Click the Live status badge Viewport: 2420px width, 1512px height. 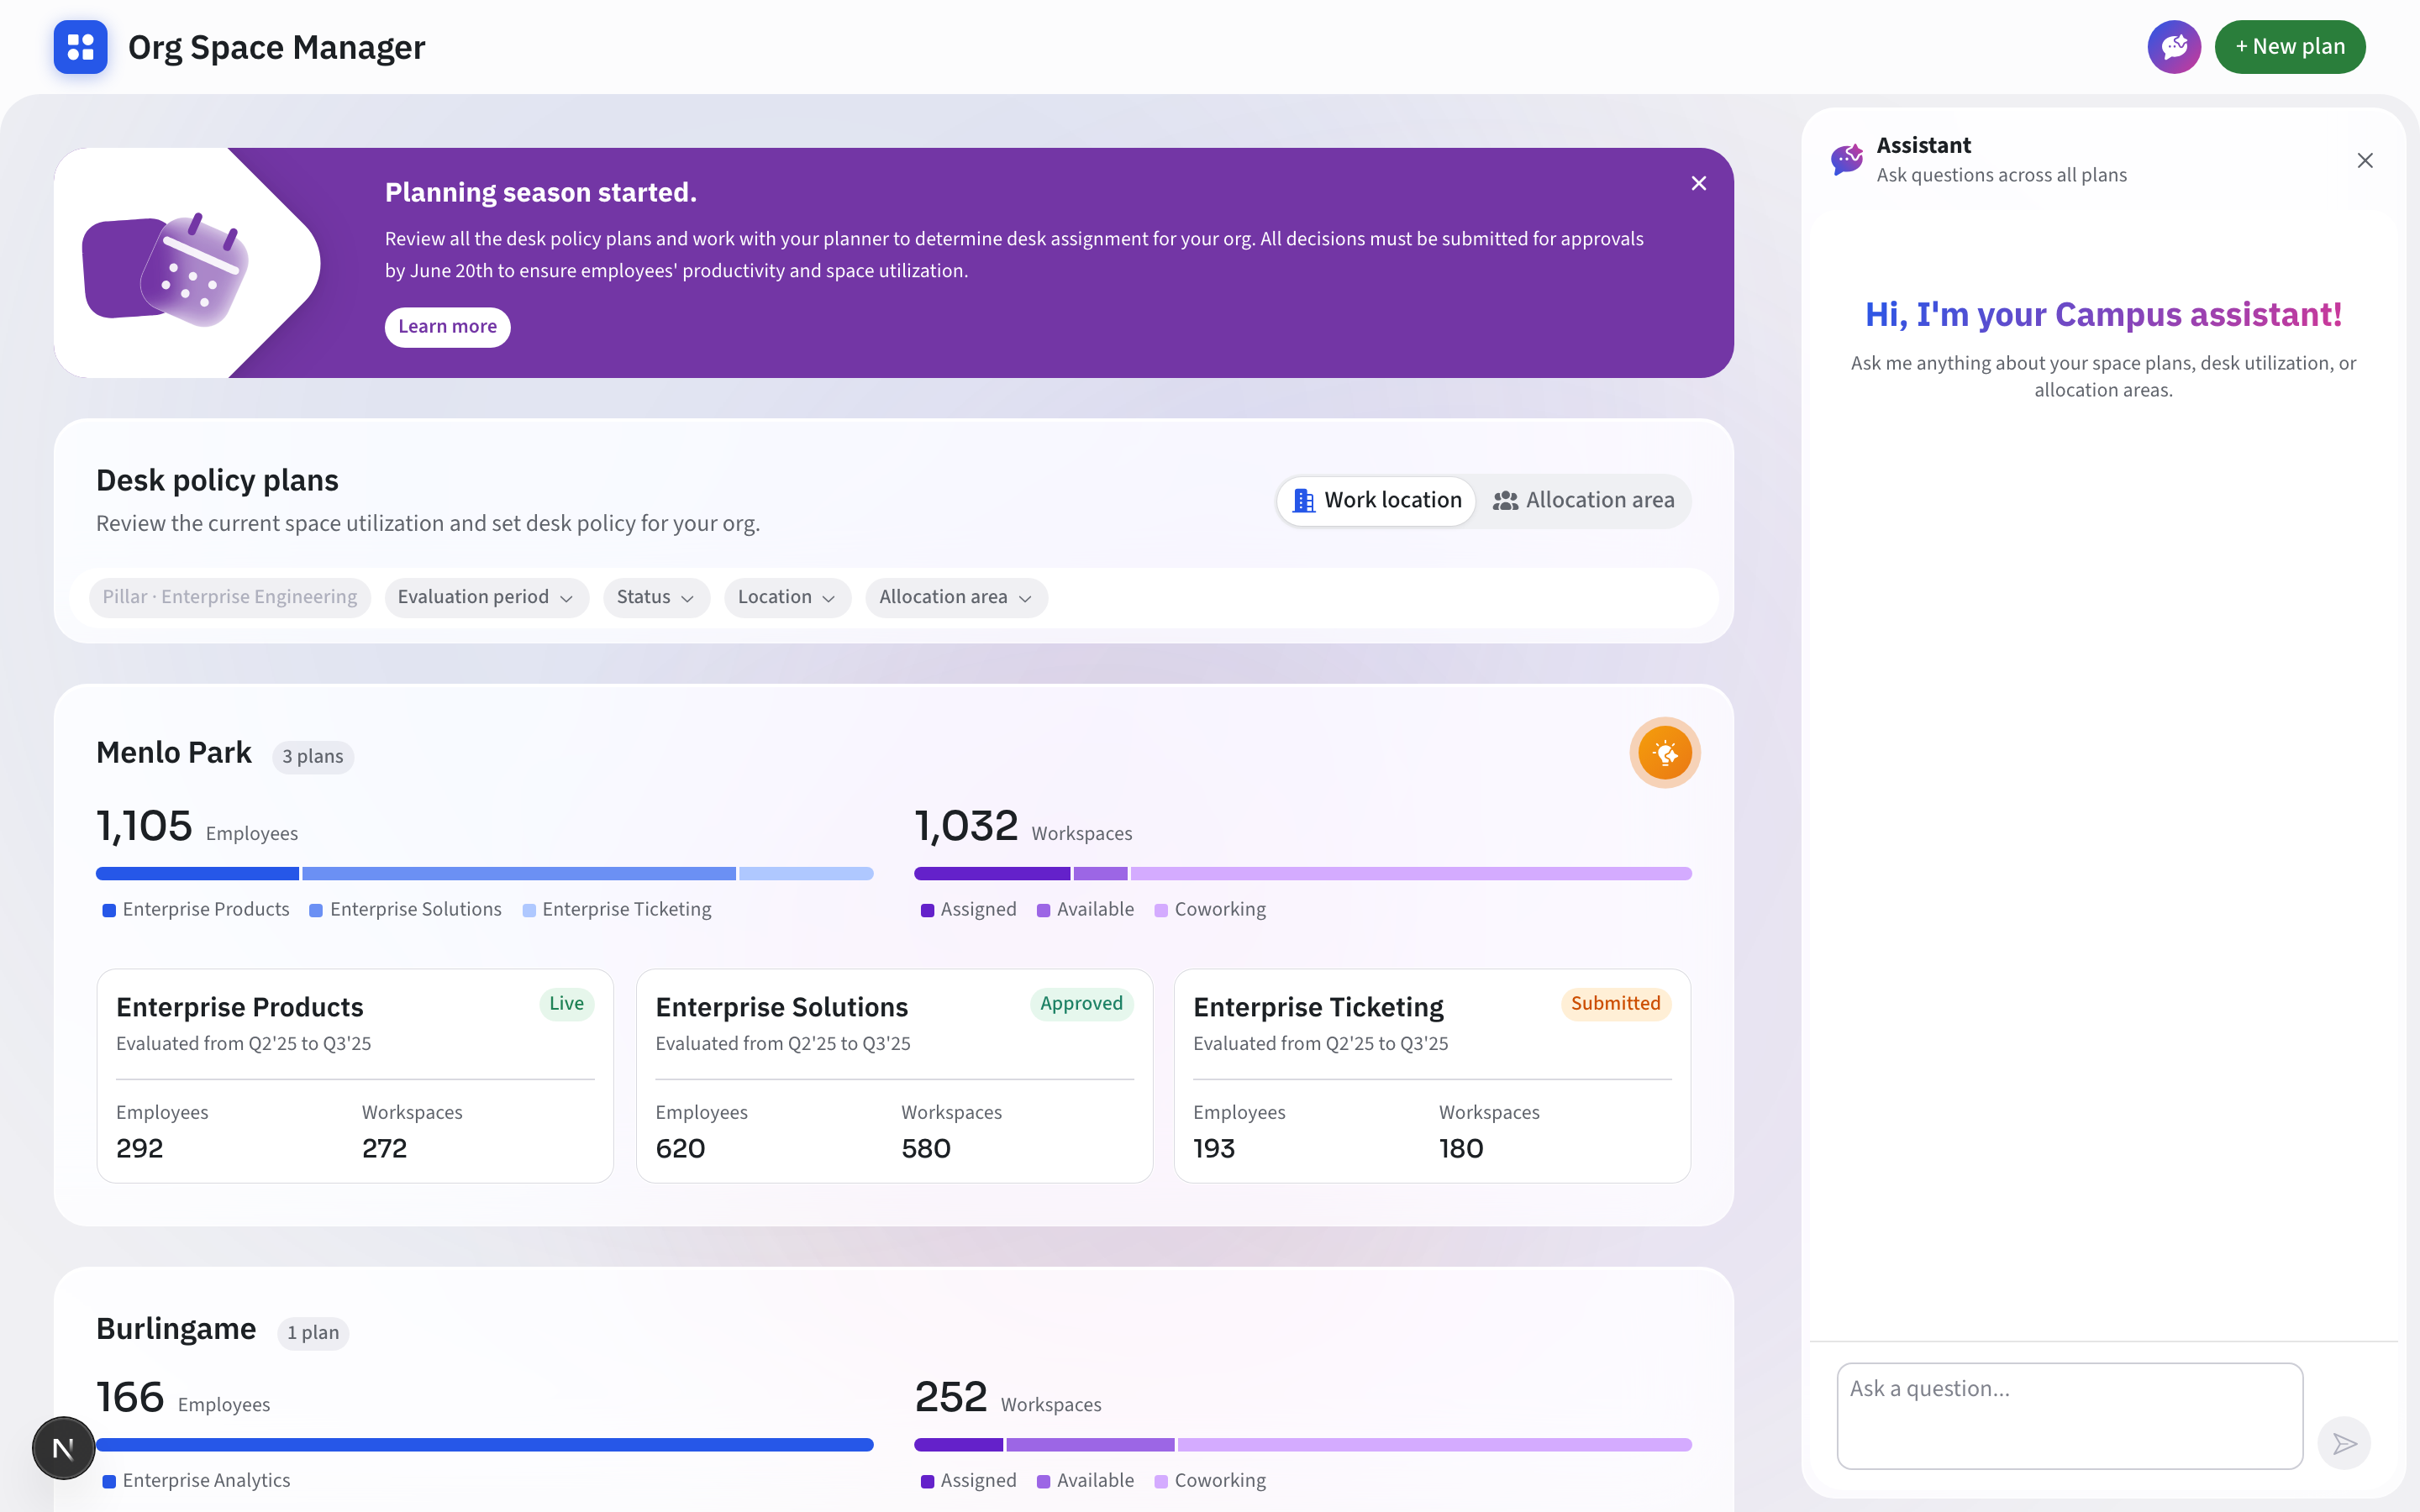567,1003
